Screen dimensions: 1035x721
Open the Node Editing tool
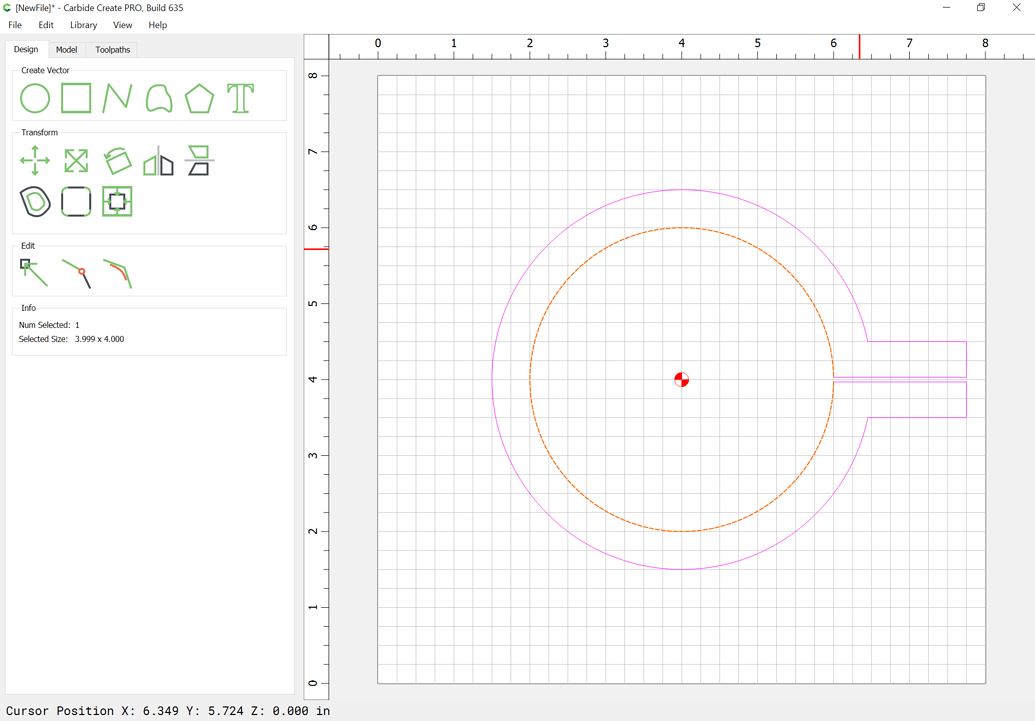click(x=34, y=271)
